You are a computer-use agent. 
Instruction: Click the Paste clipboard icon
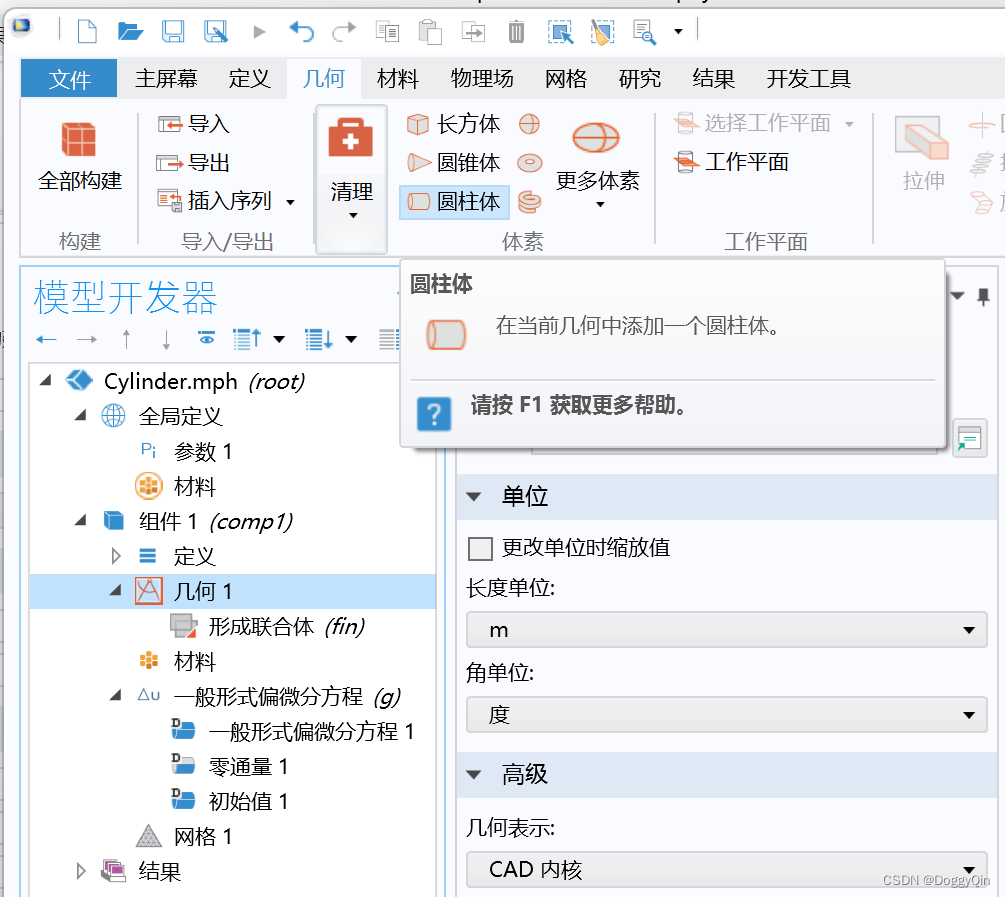pos(430,31)
